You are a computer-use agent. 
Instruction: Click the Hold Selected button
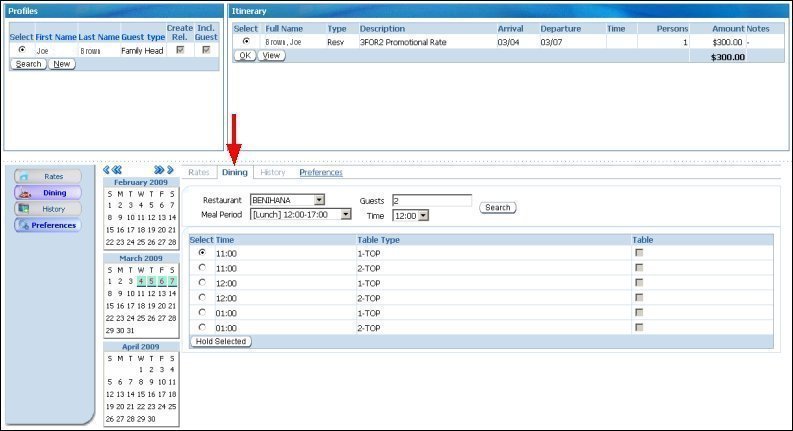point(220,341)
